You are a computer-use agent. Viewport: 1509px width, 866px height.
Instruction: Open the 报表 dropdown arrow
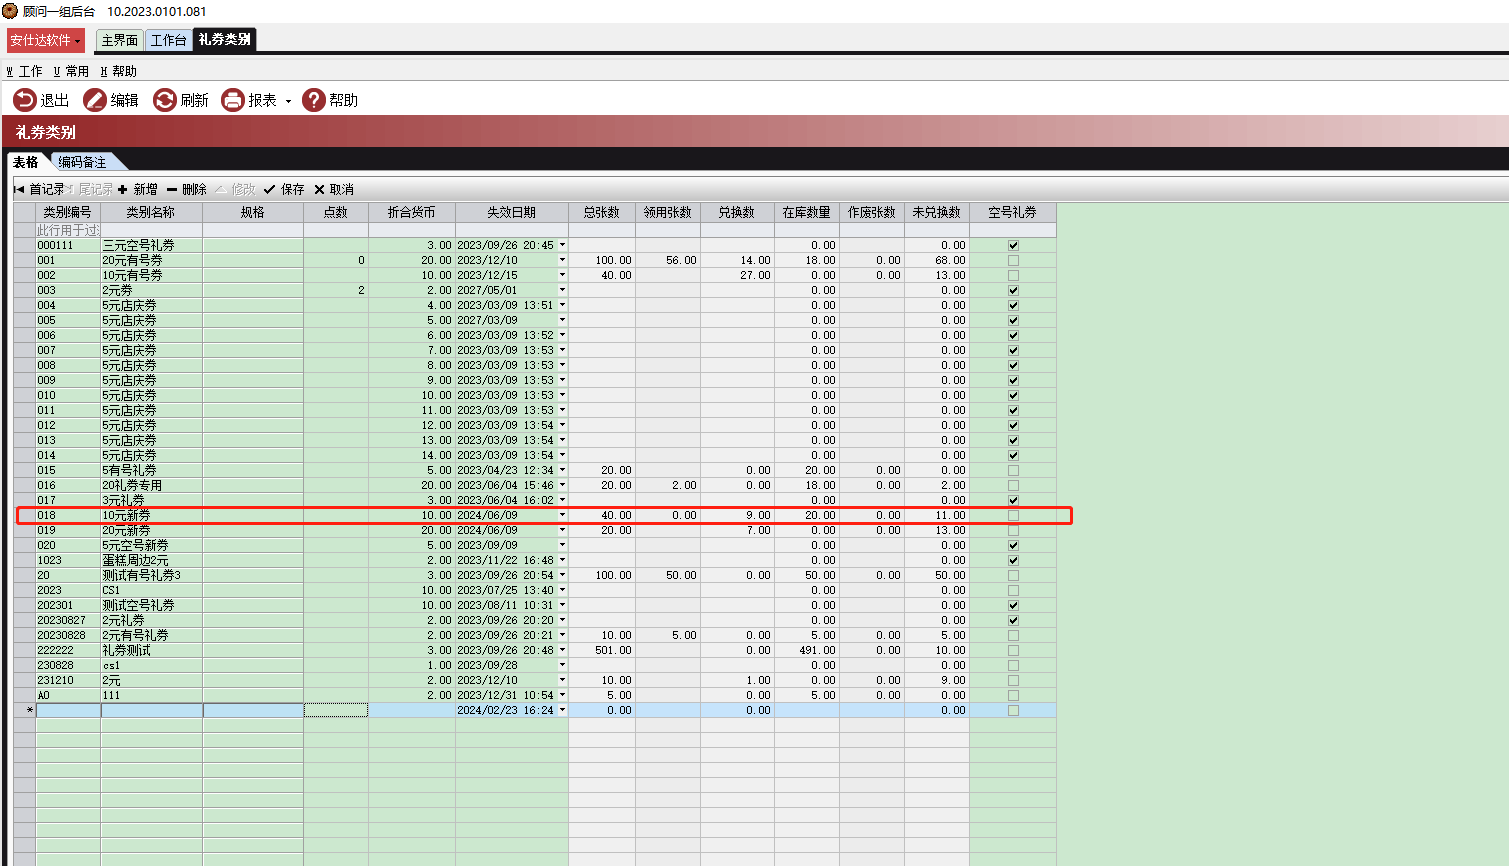[288, 101]
